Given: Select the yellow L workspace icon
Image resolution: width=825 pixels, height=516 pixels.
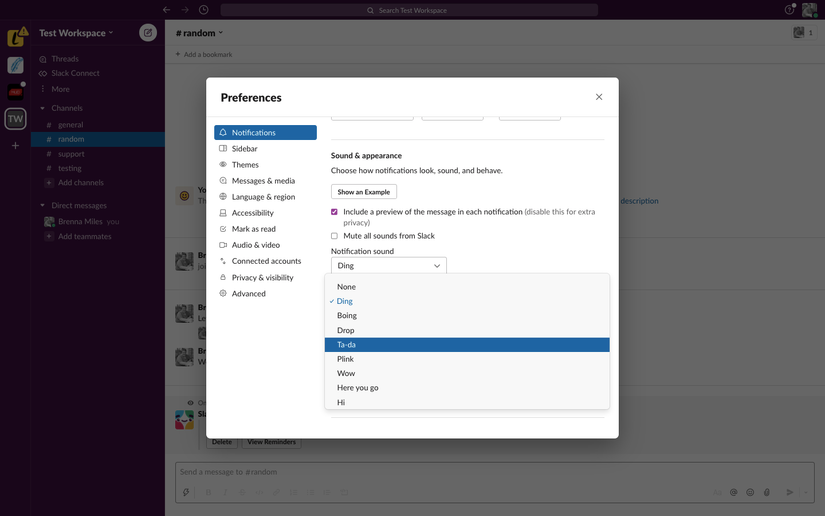Looking at the screenshot, I should coord(16,38).
